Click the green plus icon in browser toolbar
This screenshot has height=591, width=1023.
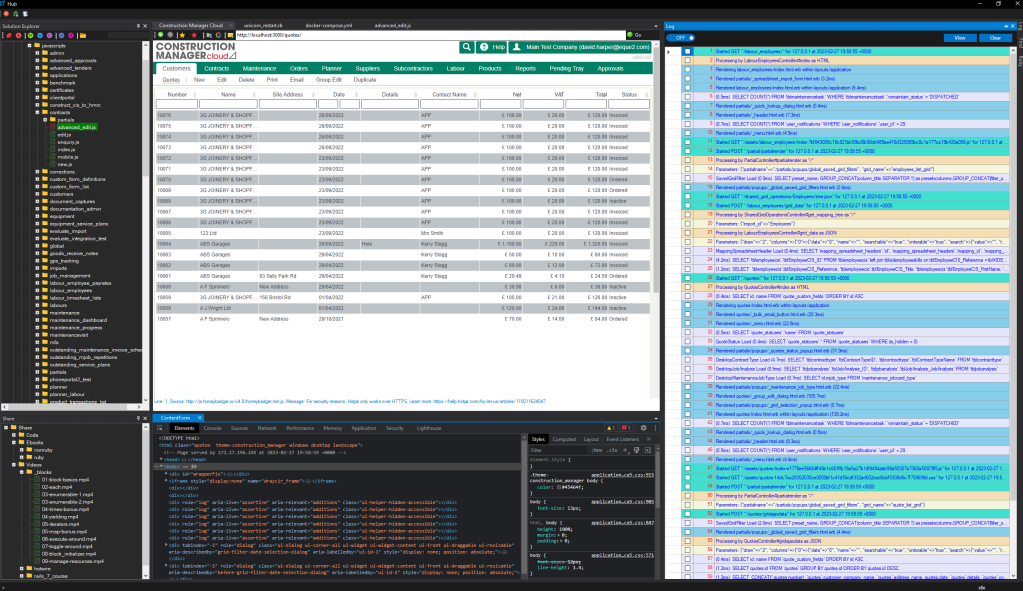pos(160,35)
